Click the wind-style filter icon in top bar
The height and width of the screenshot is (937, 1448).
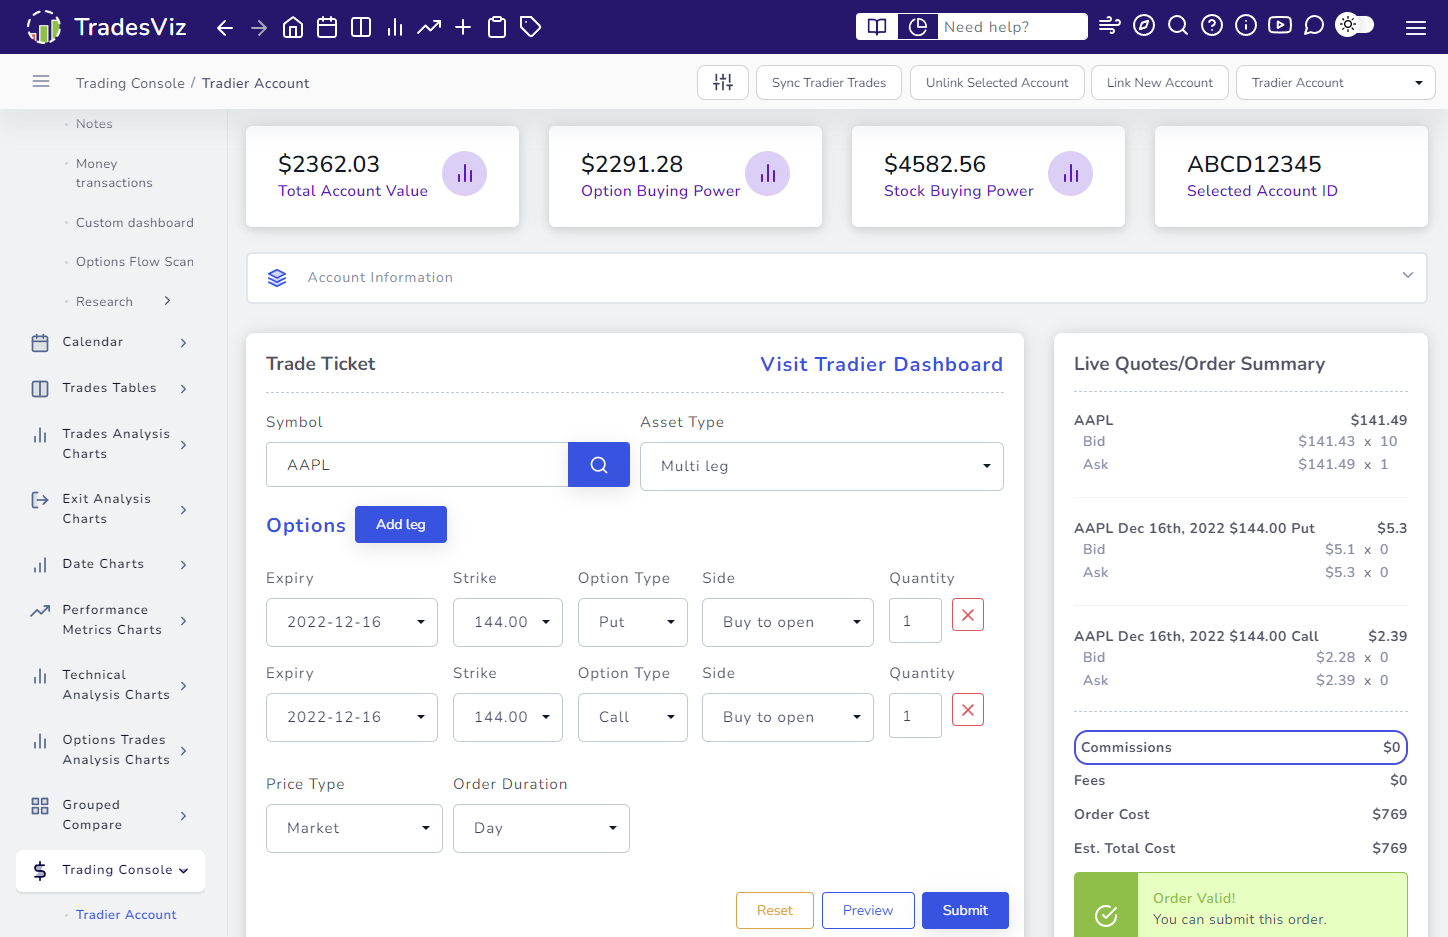coord(1110,26)
